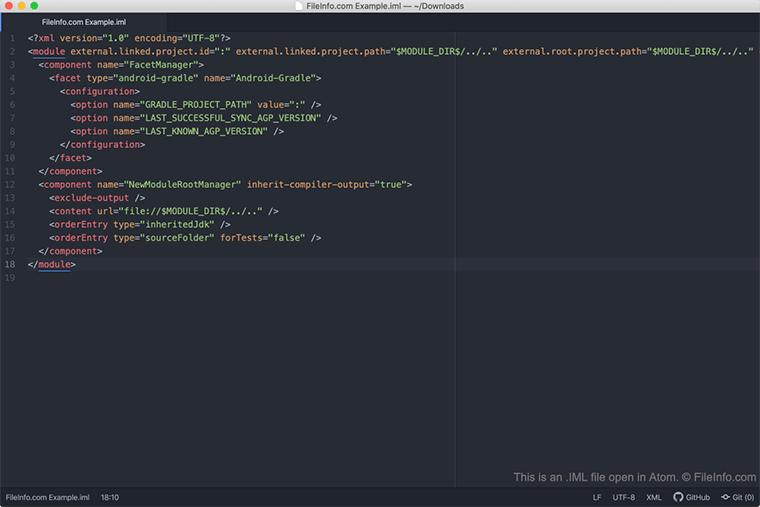Click line number 19 in the gutter
The image size is (760, 507).
coord(9,277)
